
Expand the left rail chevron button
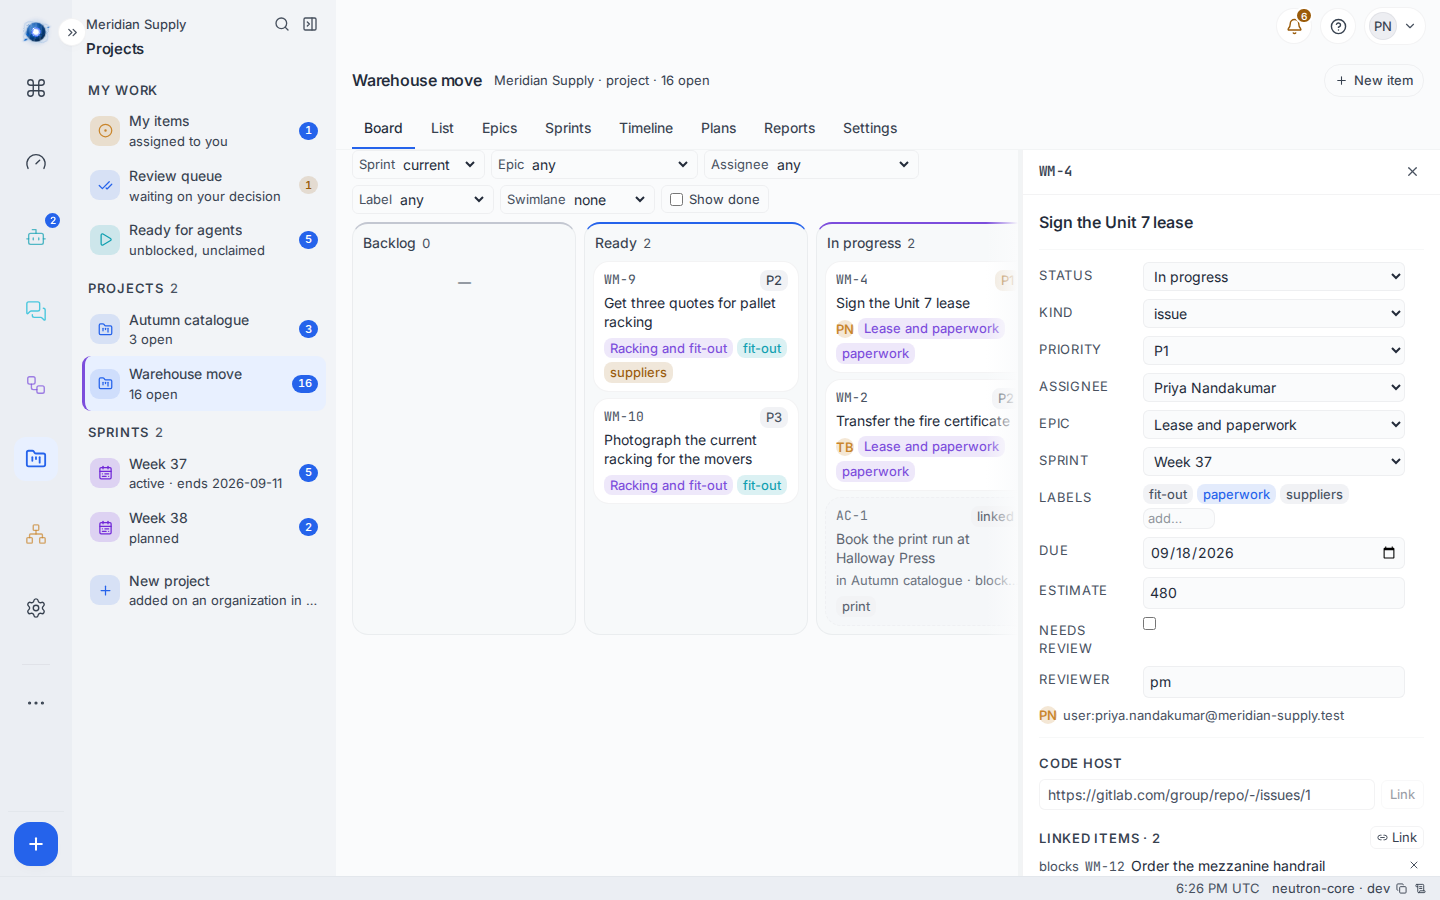pos(72,32)
